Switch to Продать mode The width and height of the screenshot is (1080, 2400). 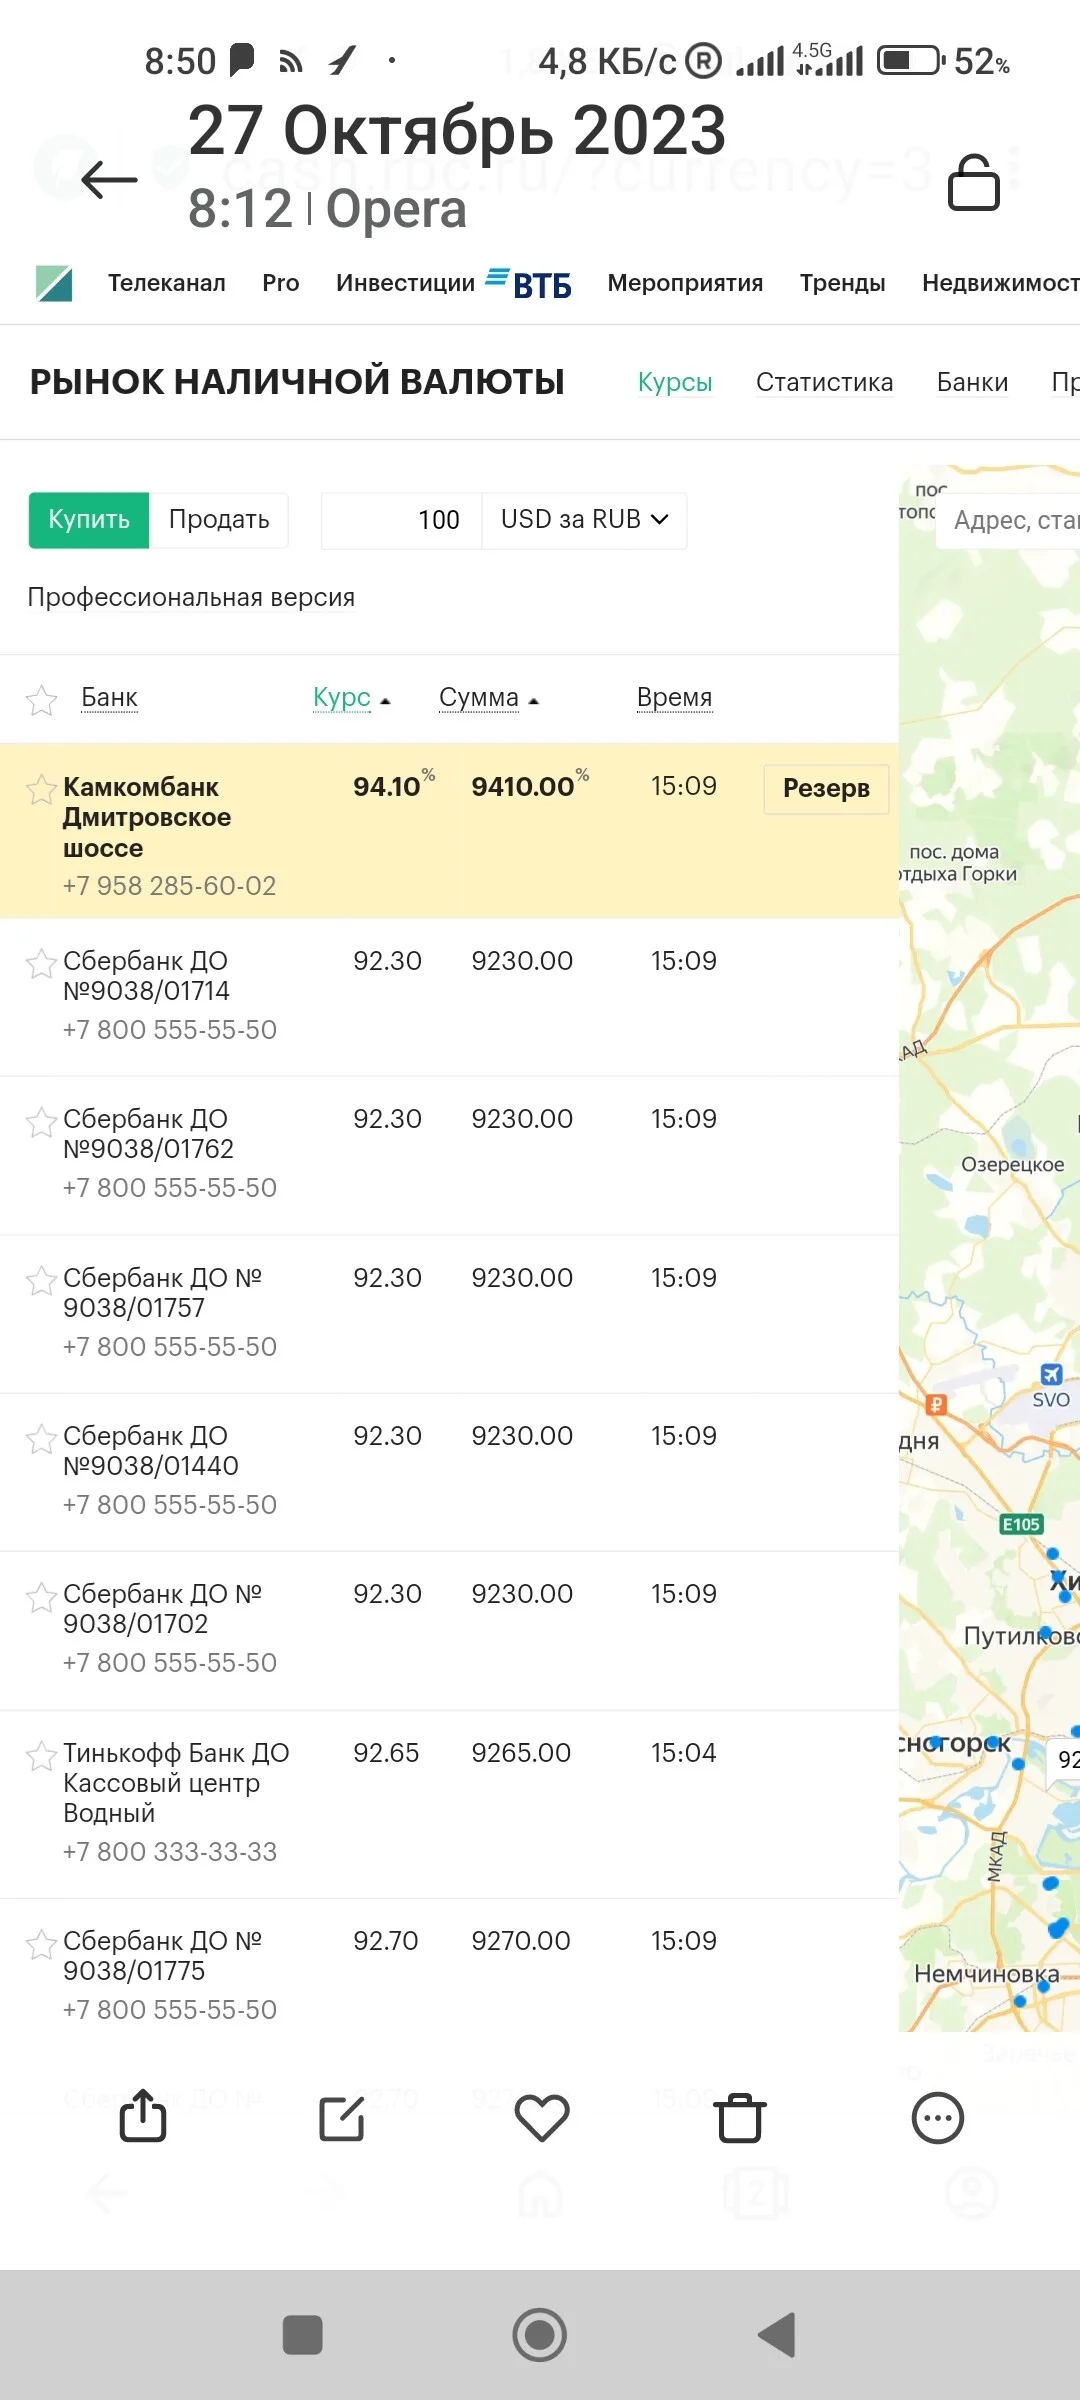click(x=219, y=520)
